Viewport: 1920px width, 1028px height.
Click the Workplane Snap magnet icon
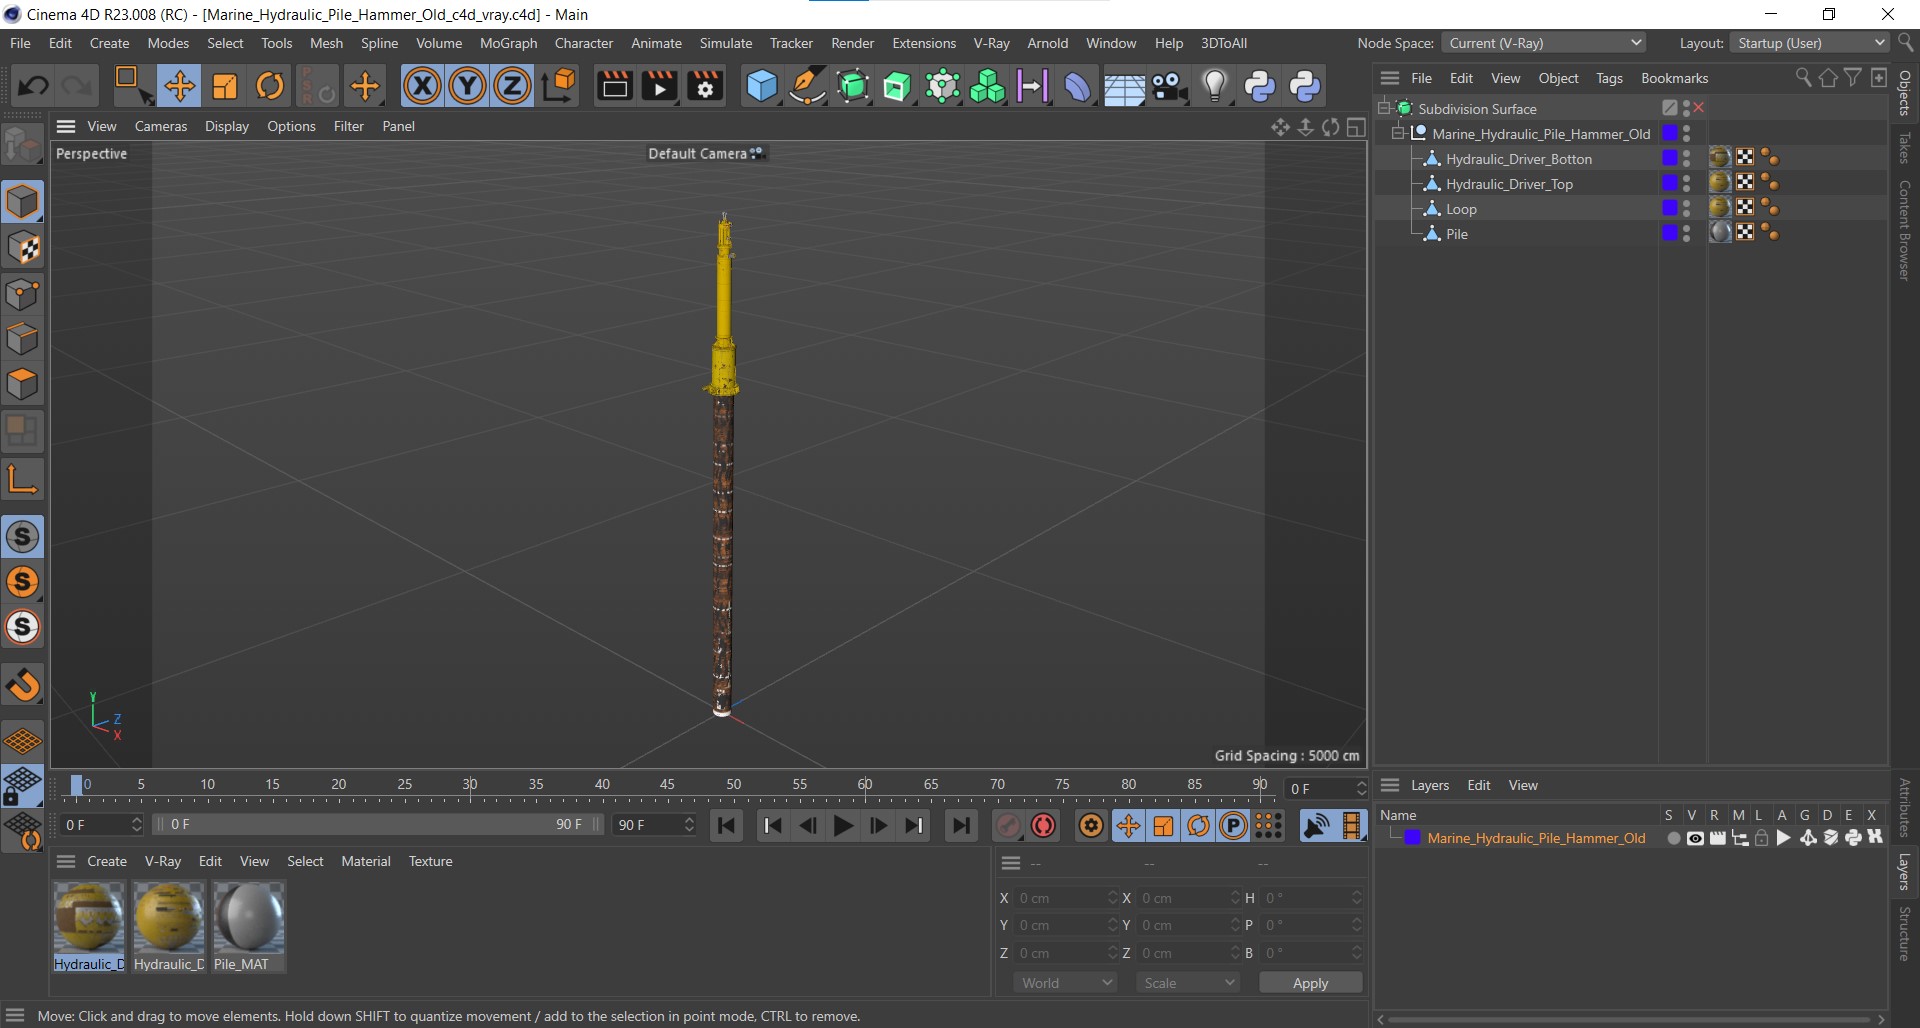pos(22,685)
